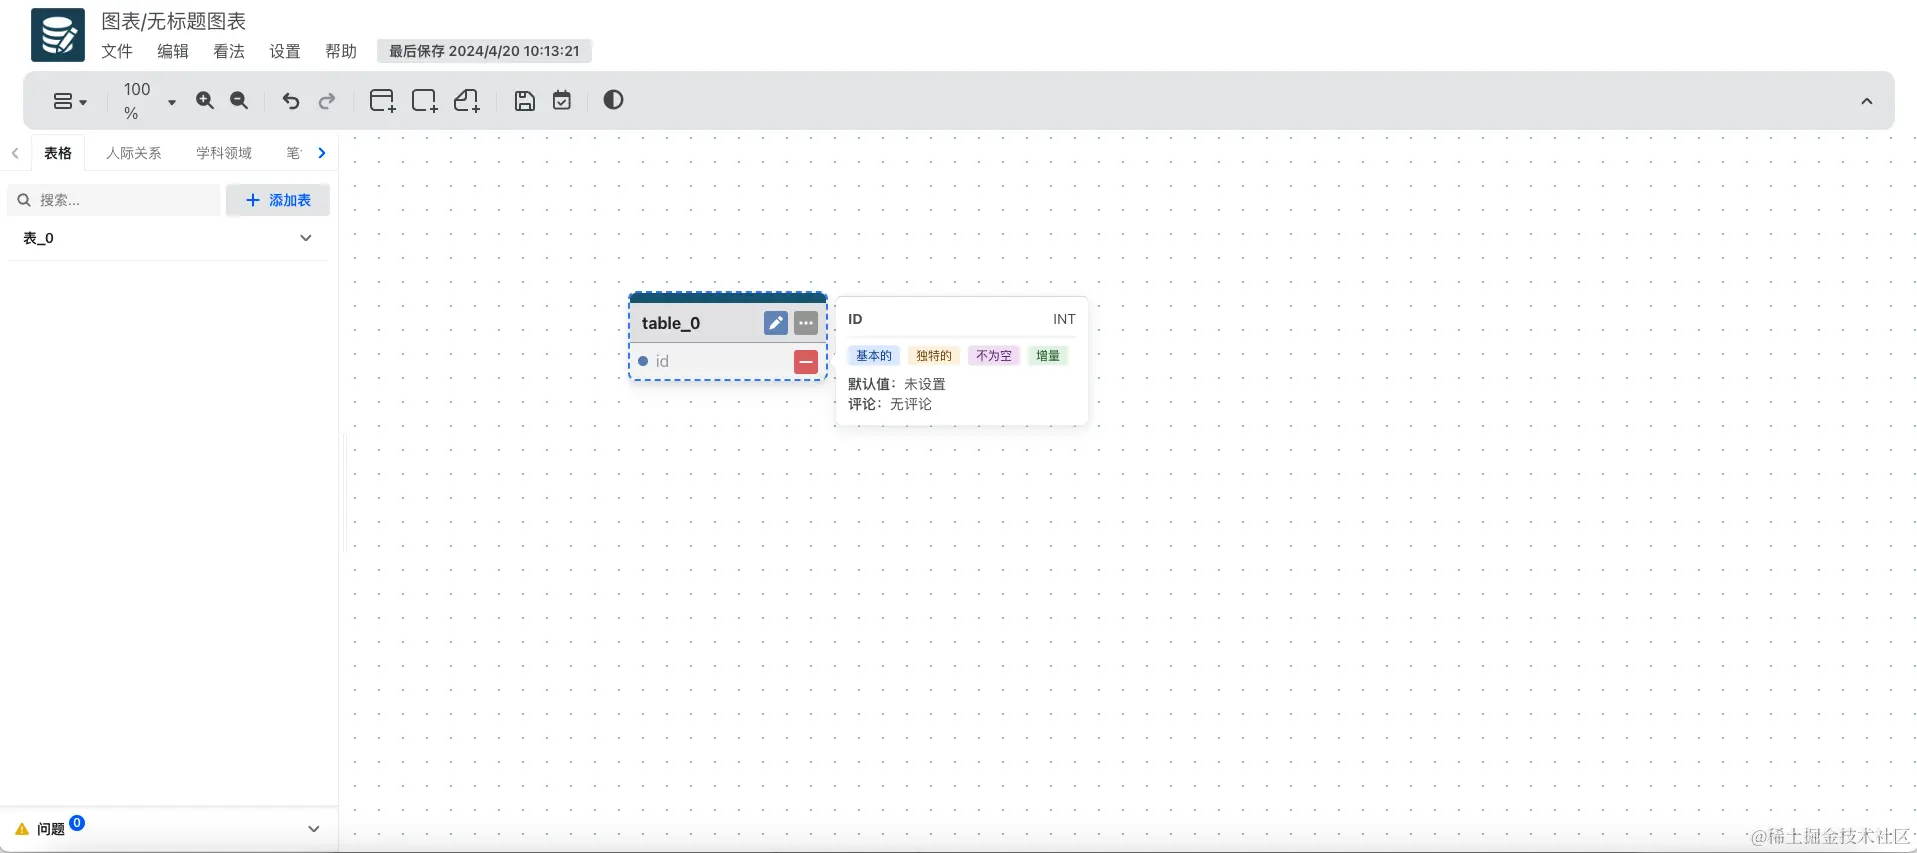Click the id field row in table_0
Viewport: 1917px width, 853px height.
[x=728, y=361]
